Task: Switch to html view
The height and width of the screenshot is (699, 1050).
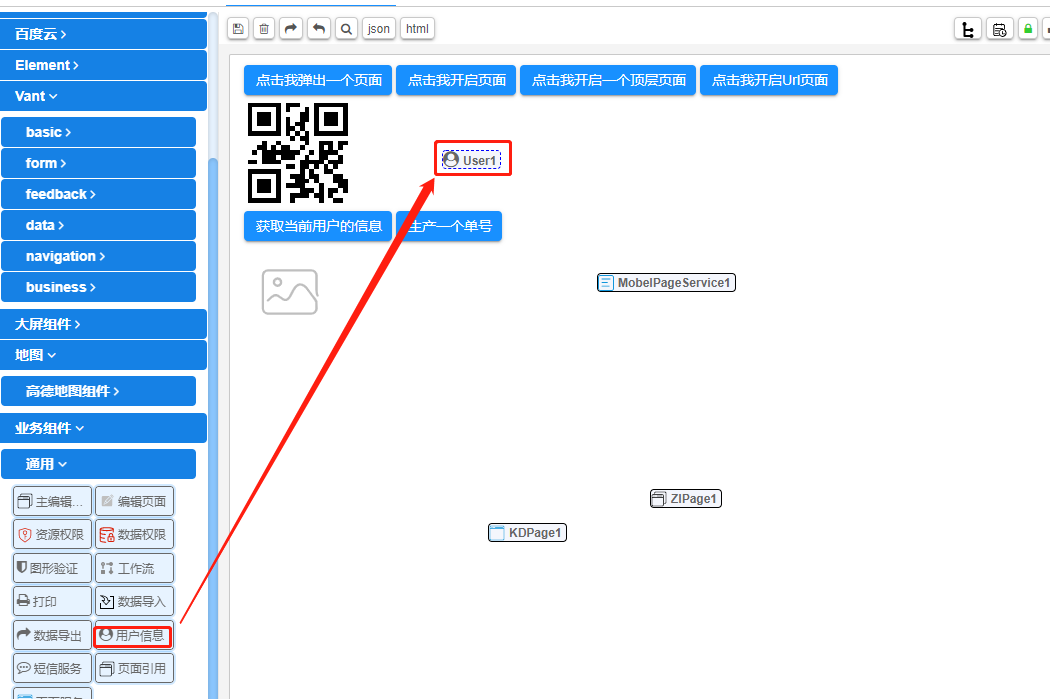Action: (417, 29)
